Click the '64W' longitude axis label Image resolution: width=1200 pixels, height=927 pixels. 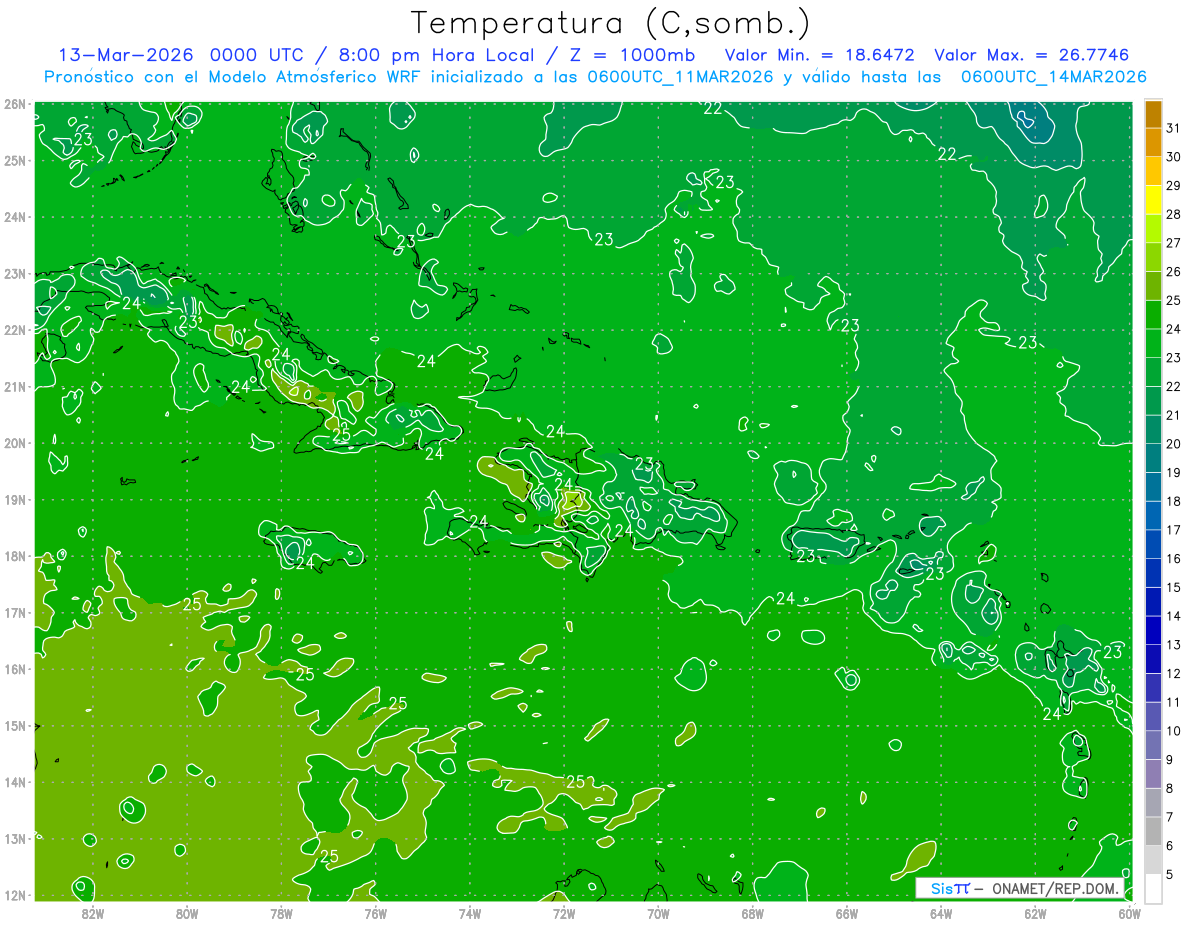941,913
